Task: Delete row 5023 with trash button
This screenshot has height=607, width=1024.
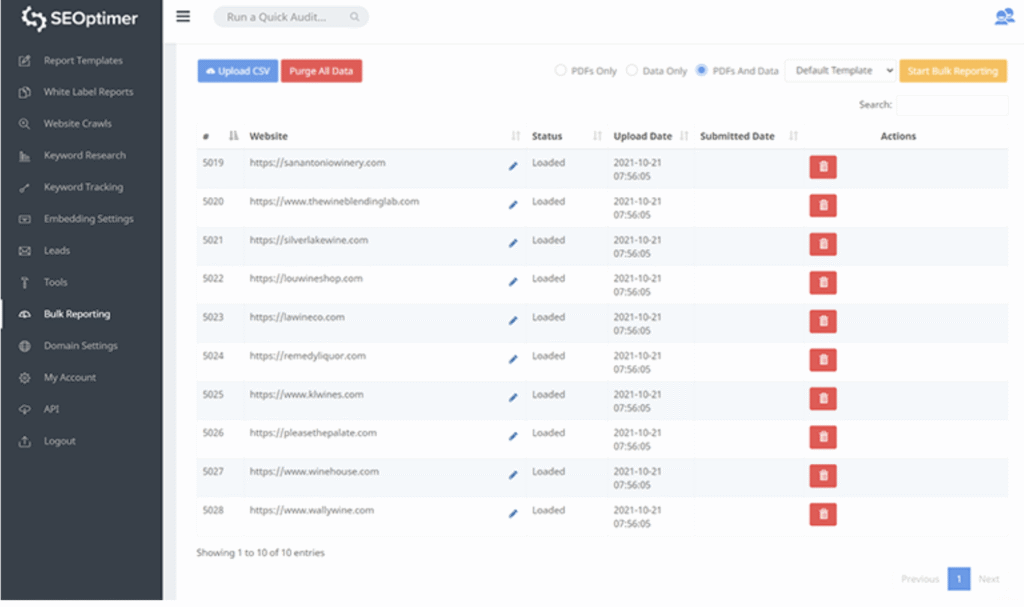Action: click(823, 321)
